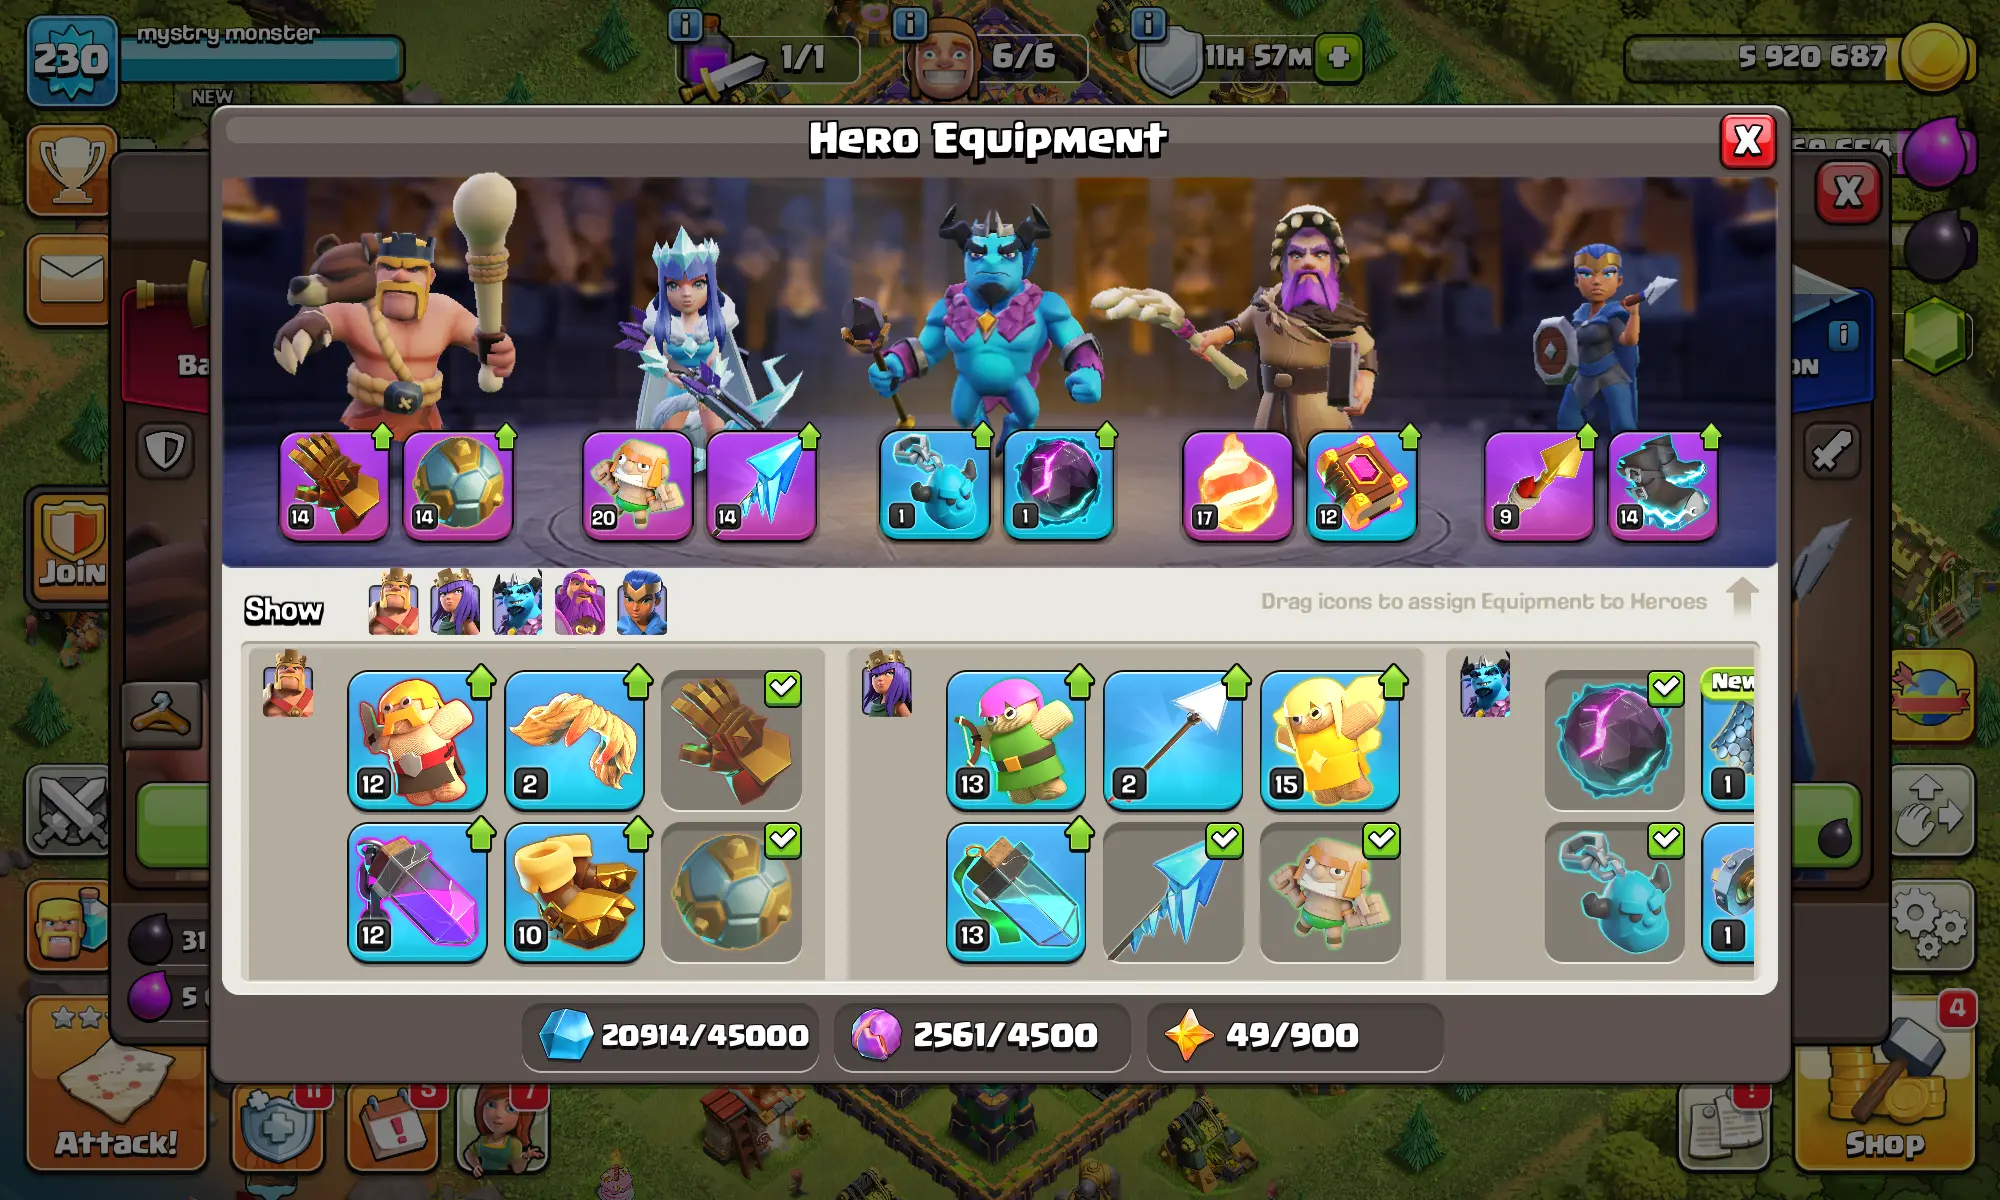Screen dimensions: 2000x1200
Task: Filter by Royal Champion portrait
Action: 642,603
